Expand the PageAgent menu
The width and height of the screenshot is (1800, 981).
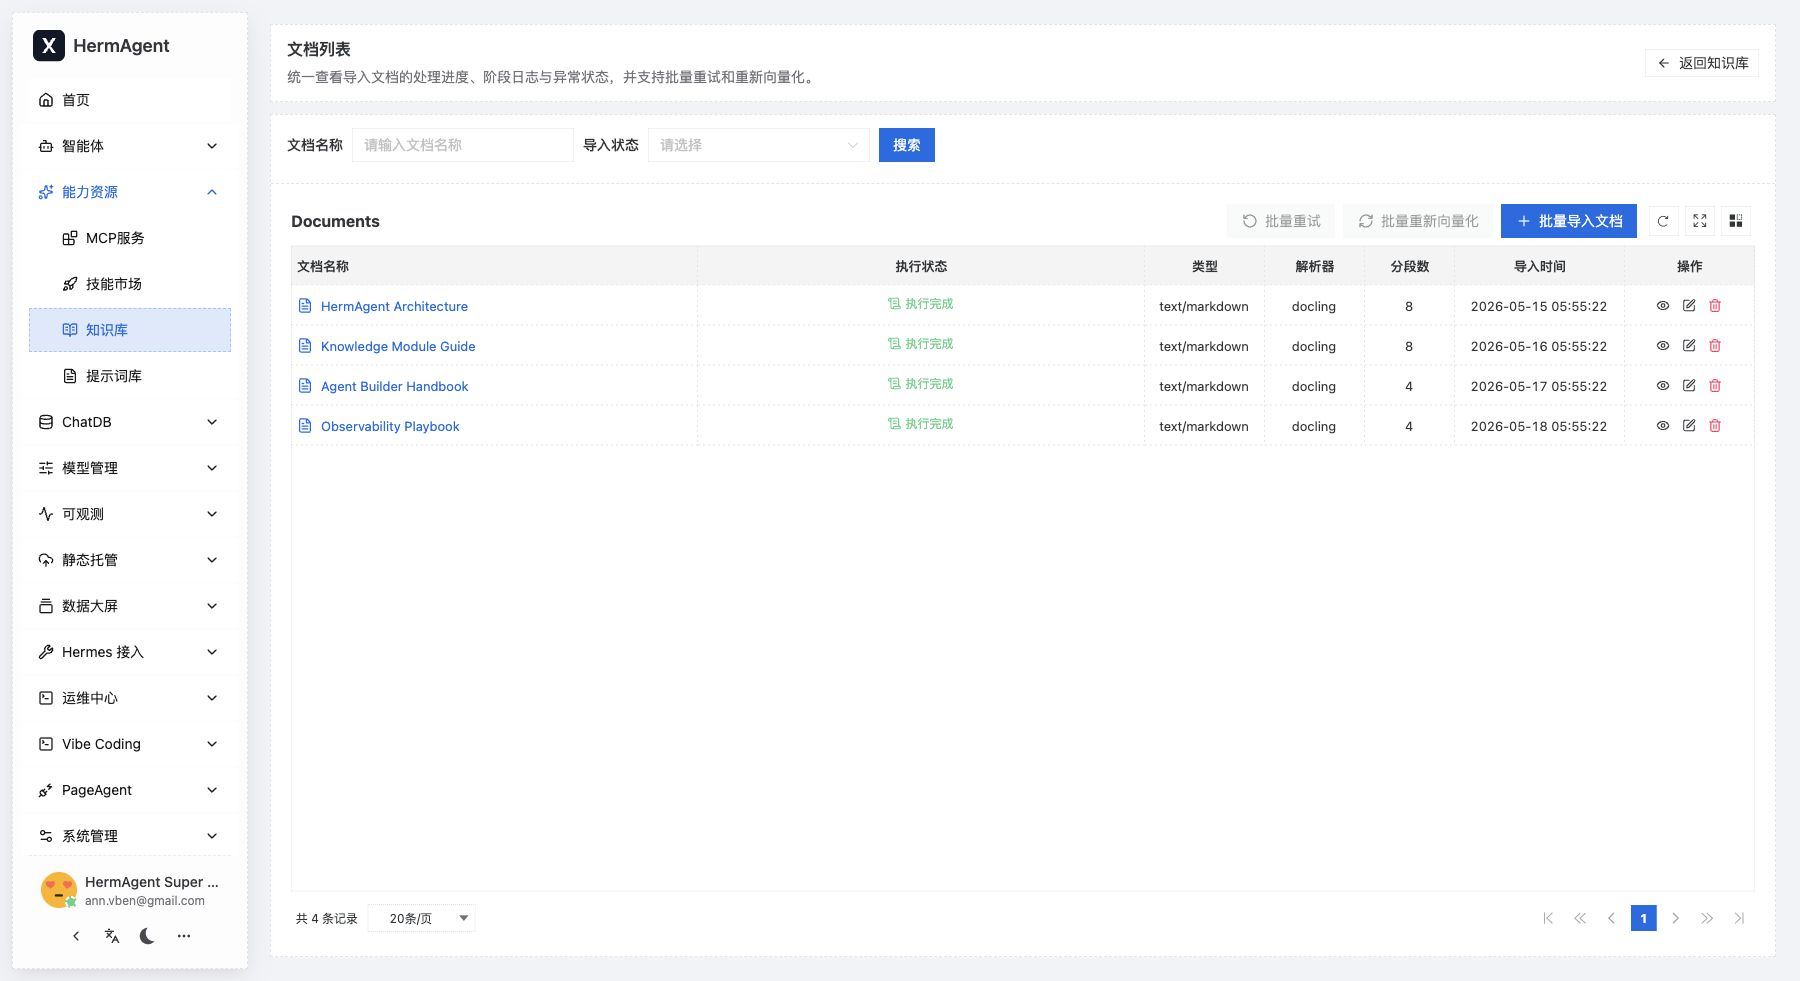coord(130,790)
